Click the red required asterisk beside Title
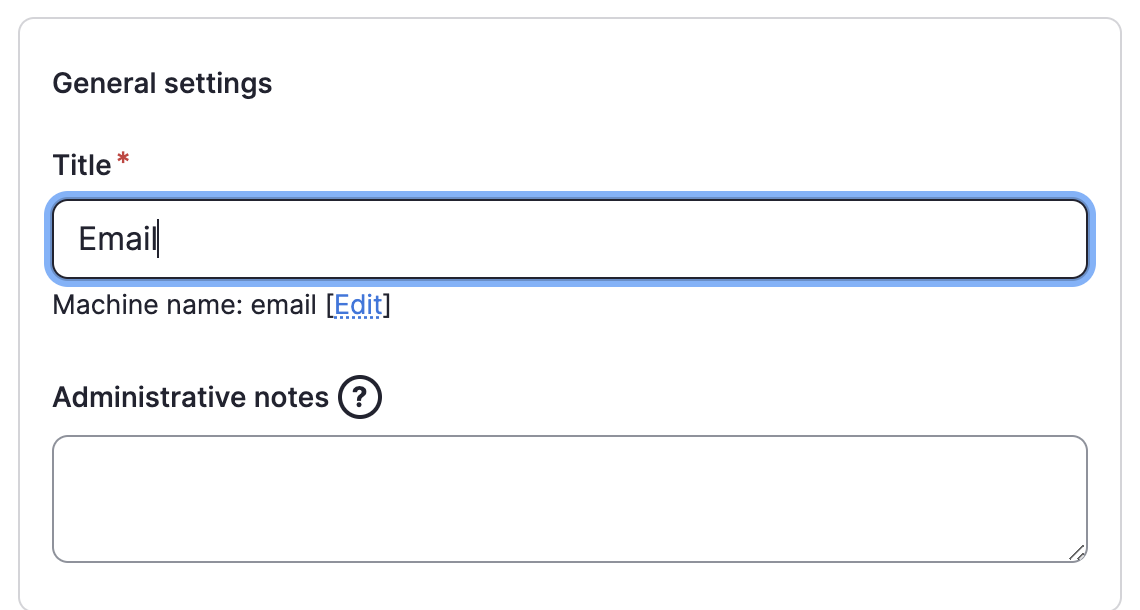 (122, 158)
